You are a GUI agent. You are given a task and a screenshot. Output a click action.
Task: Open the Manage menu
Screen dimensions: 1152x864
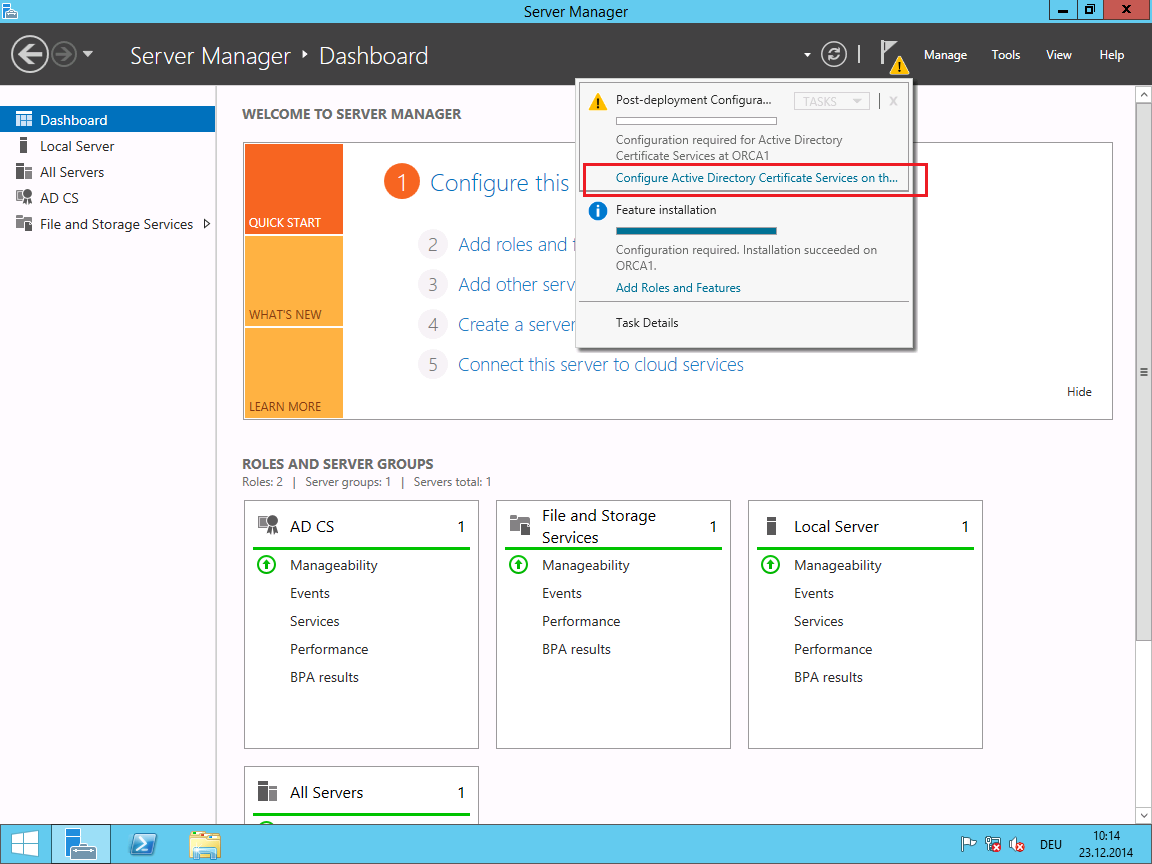945,55
